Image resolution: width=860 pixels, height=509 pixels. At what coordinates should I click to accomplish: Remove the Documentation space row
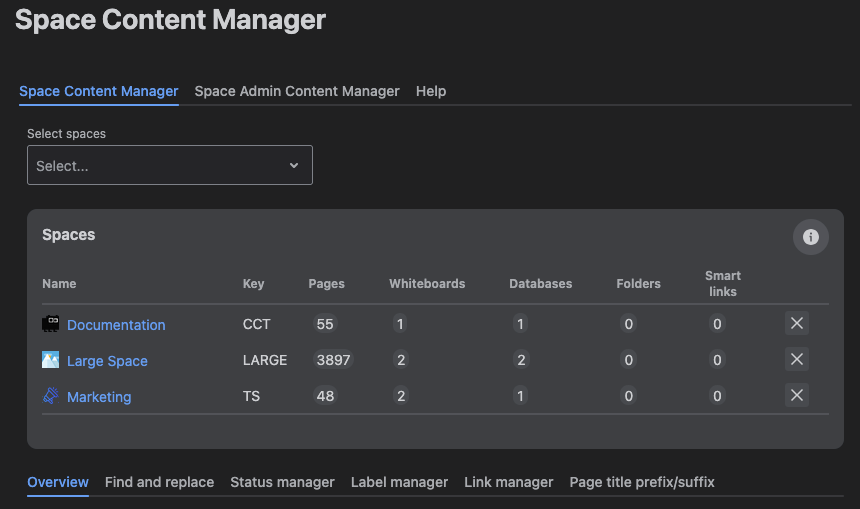(x=796, y=323)
